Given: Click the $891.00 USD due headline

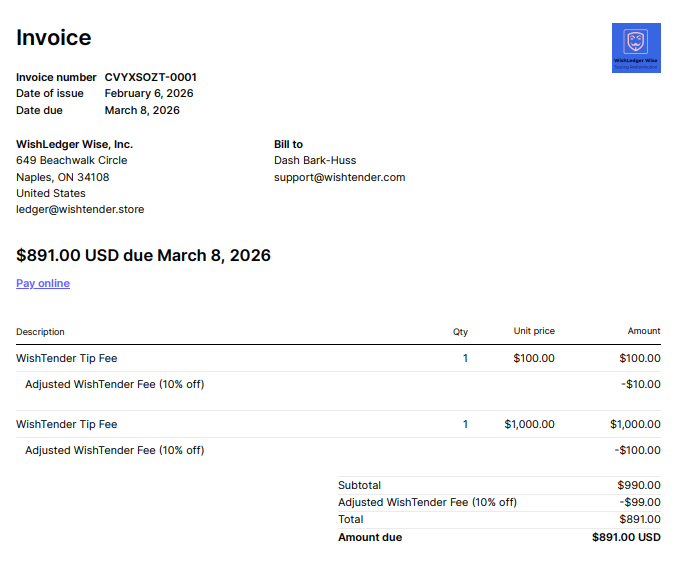Looking at the screenshot, I should pos(143,255).
